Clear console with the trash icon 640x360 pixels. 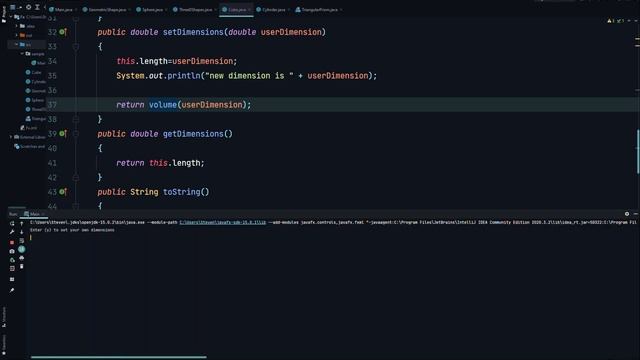(x=22, y=267)
